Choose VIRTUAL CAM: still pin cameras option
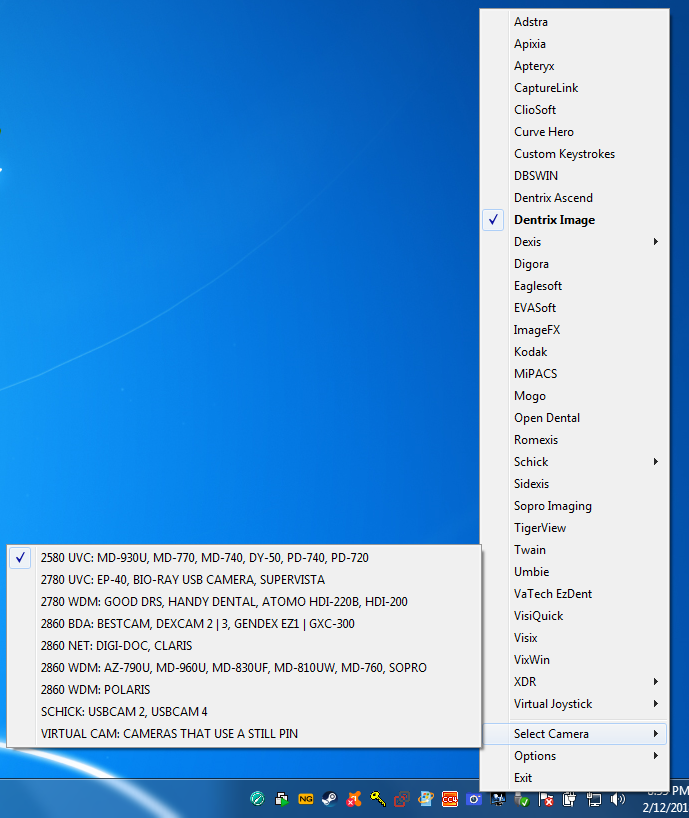This screenshot has width=689, height=818. point(244,733)
